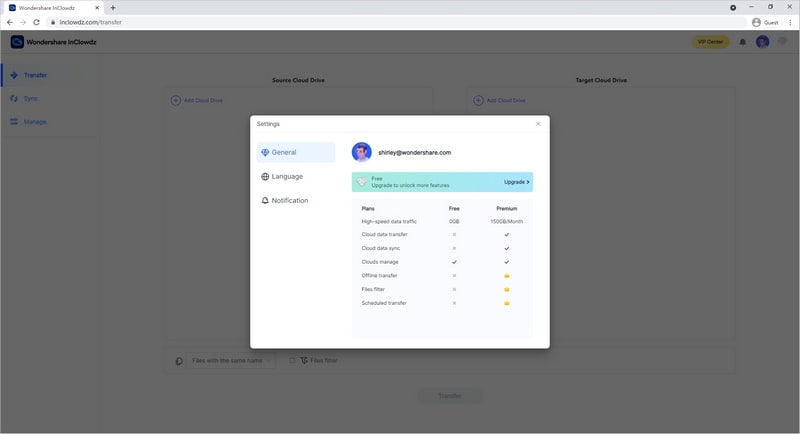Click crown icon in Scheduled transfer row
The width and height of the screenshot is (800, 434).
[507, 303]
